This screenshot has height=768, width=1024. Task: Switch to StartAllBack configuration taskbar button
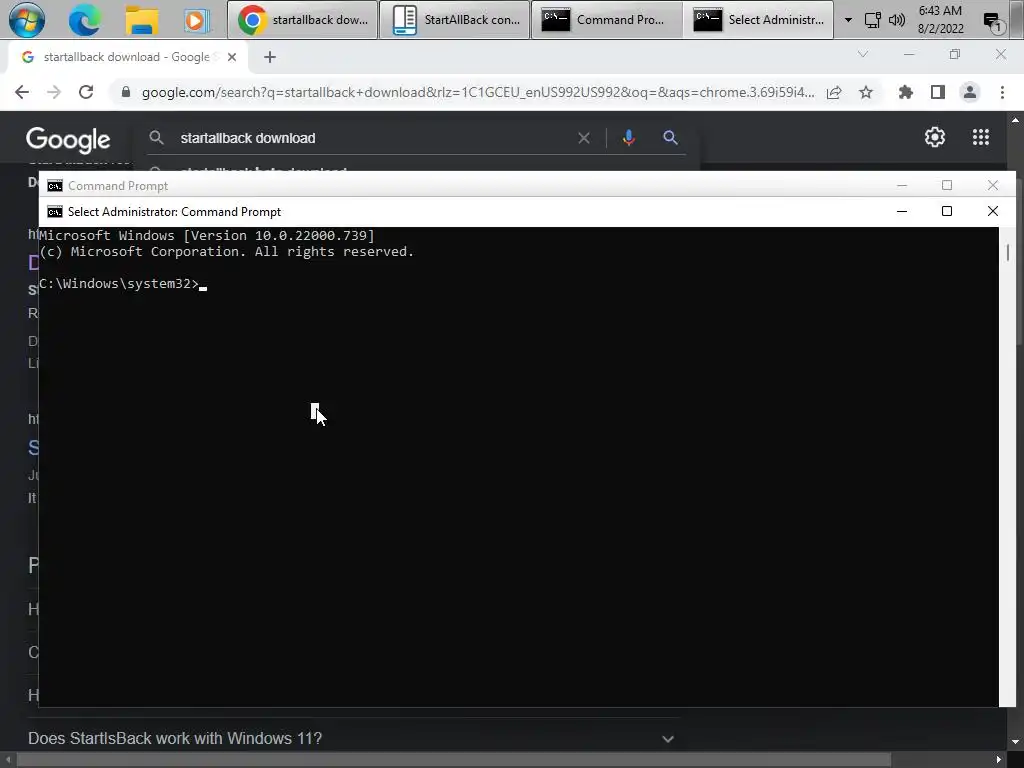(455, 20)
